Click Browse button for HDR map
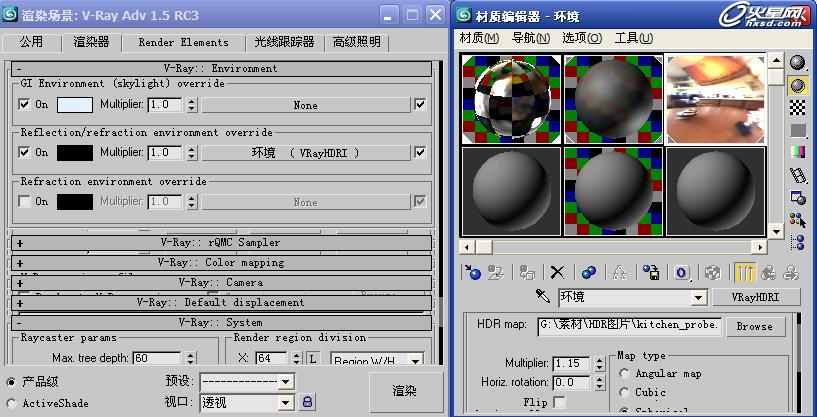This screenshot has width=817, height=417. click(755, 326)
